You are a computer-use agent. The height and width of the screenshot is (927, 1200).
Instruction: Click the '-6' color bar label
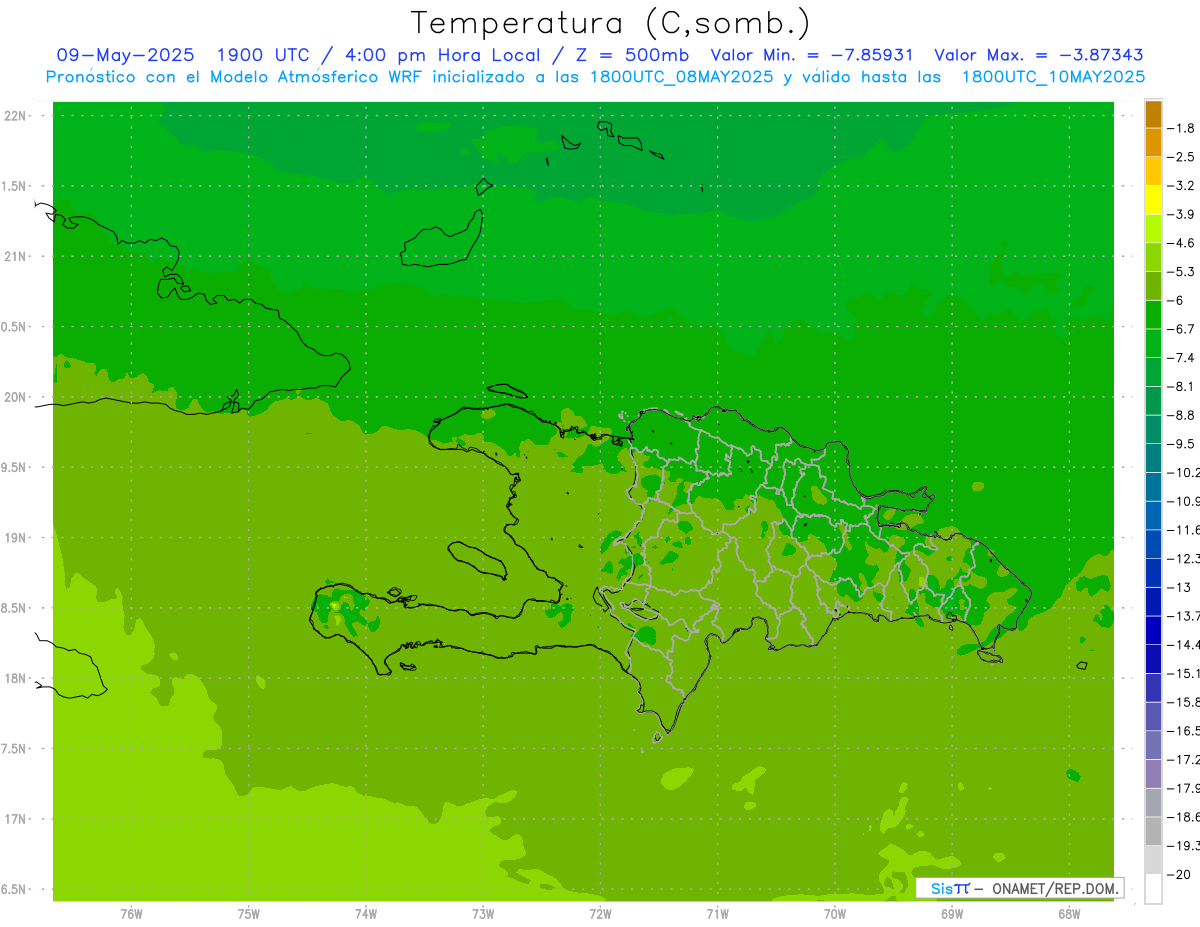coord(1176,300)
